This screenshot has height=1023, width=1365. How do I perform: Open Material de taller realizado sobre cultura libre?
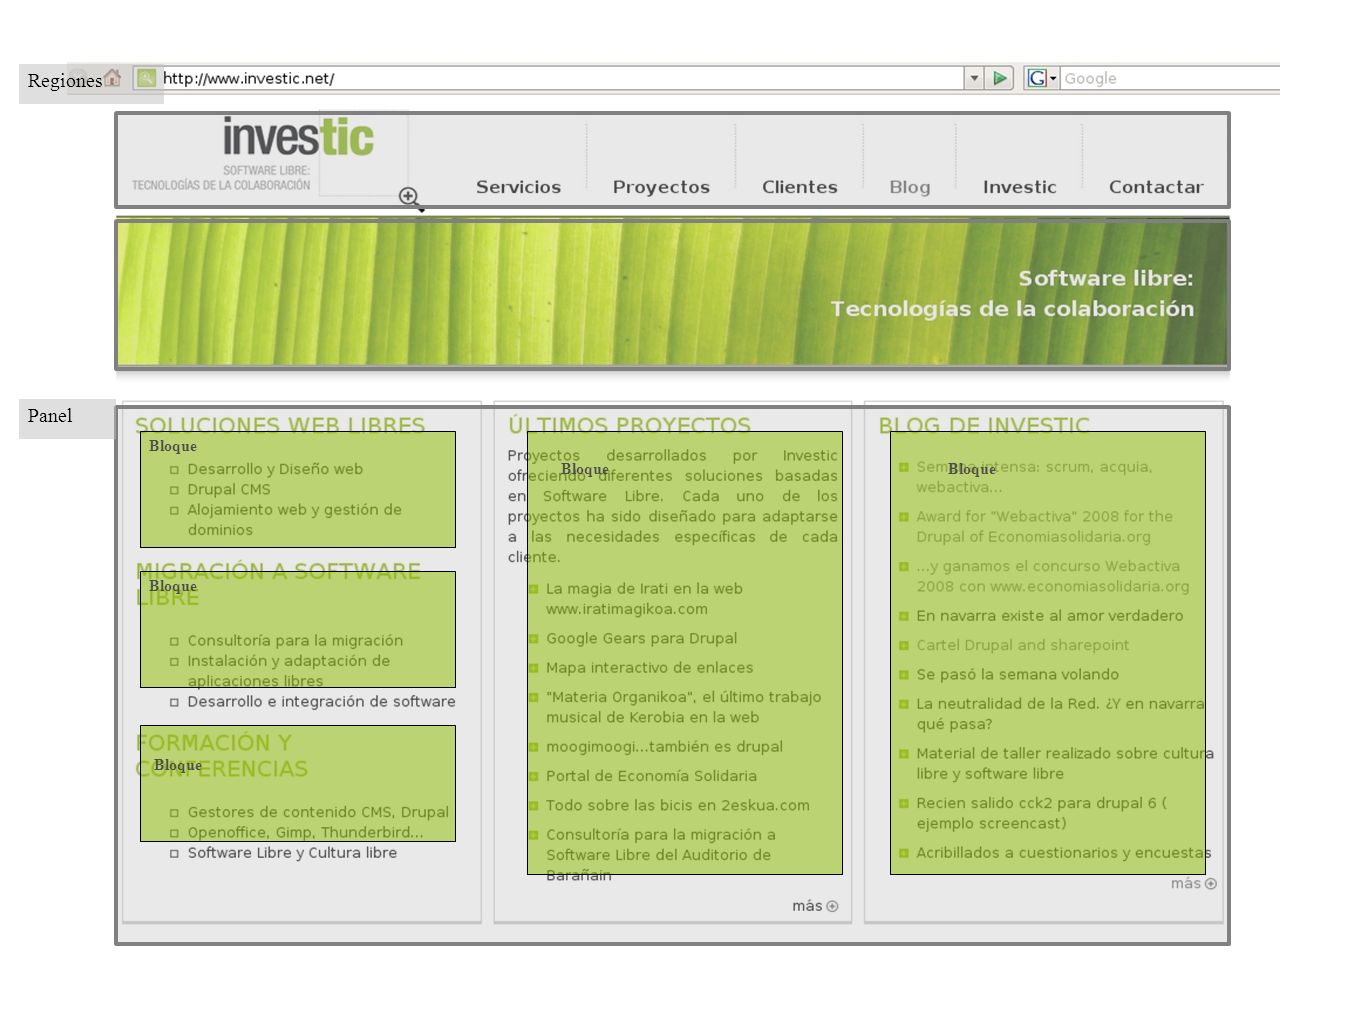[1064, 763]
